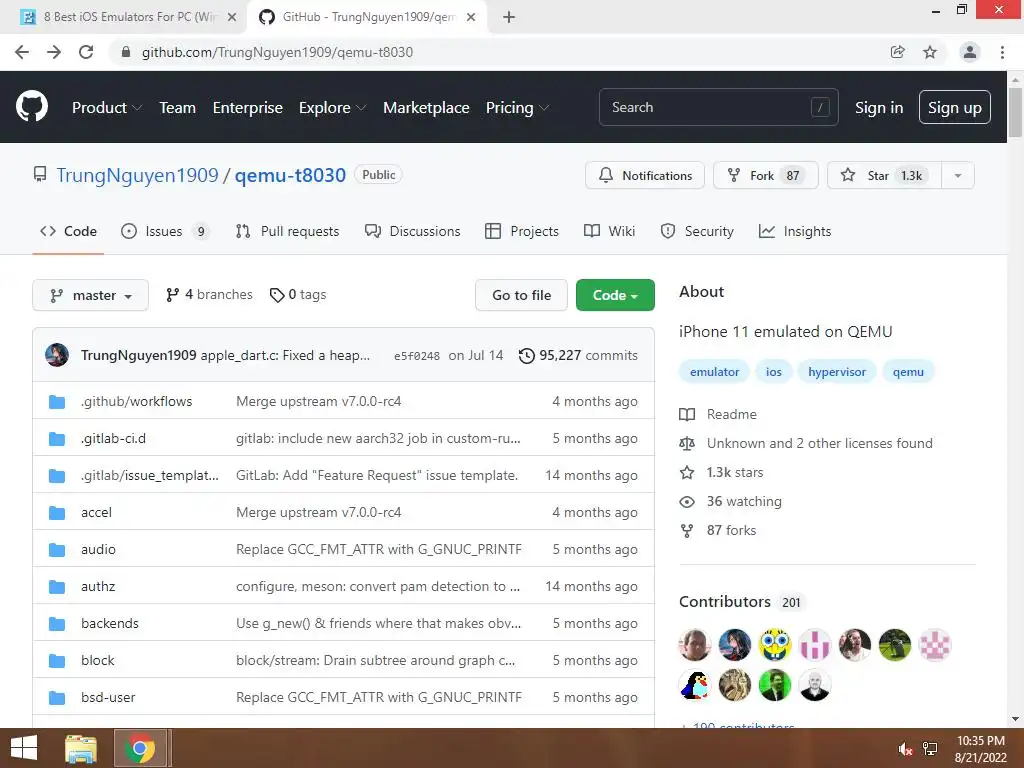The width and height of the screenshot is (1024, 768).
Task: Click the Notifications bell button
Action: pyautogui.click(x=645, y=175)
